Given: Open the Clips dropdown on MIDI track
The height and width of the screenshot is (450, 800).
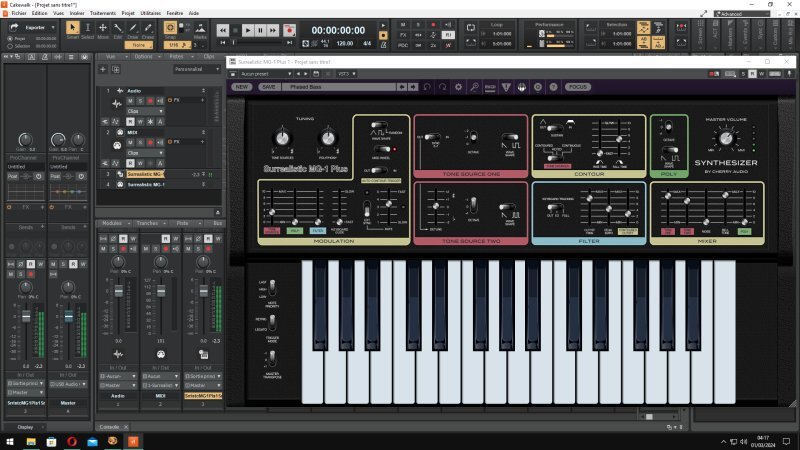Looking at the screenshot, I should point(145,153).
